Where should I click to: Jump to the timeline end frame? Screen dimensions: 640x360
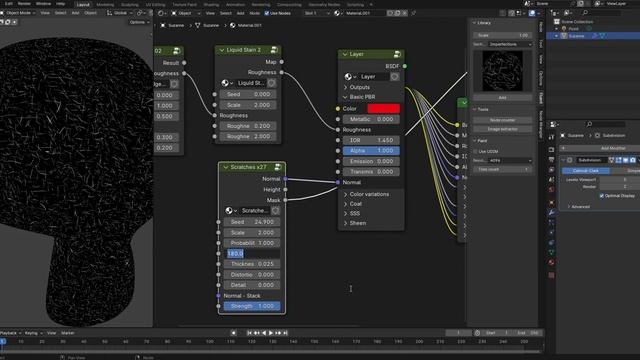(x=286, y=333)
